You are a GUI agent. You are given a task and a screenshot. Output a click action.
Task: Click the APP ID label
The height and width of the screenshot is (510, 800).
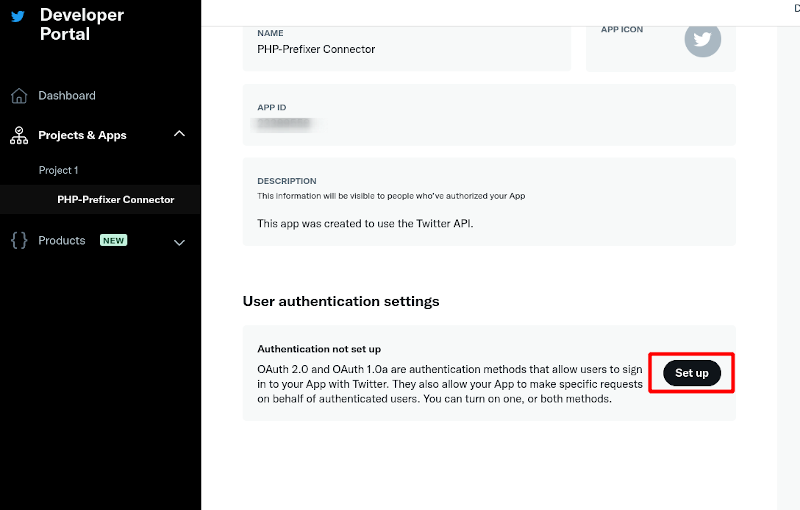pos(271,108)
